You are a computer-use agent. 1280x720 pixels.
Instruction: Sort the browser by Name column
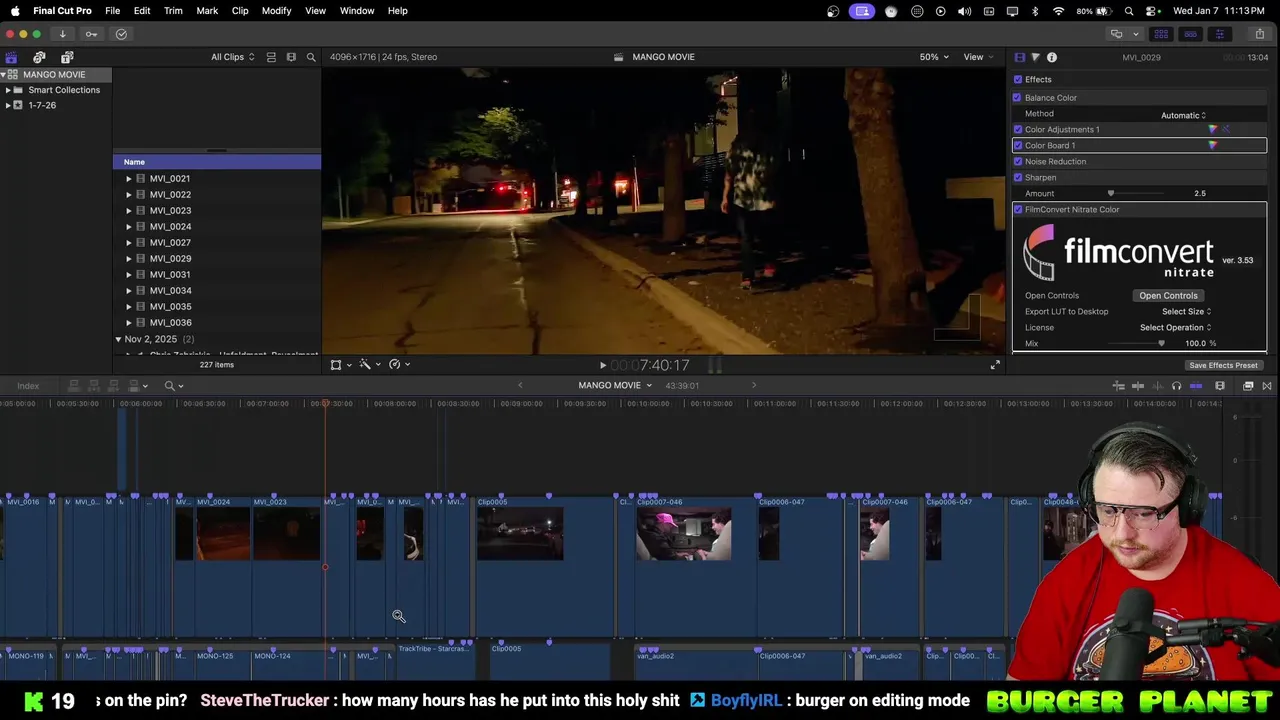217,162
